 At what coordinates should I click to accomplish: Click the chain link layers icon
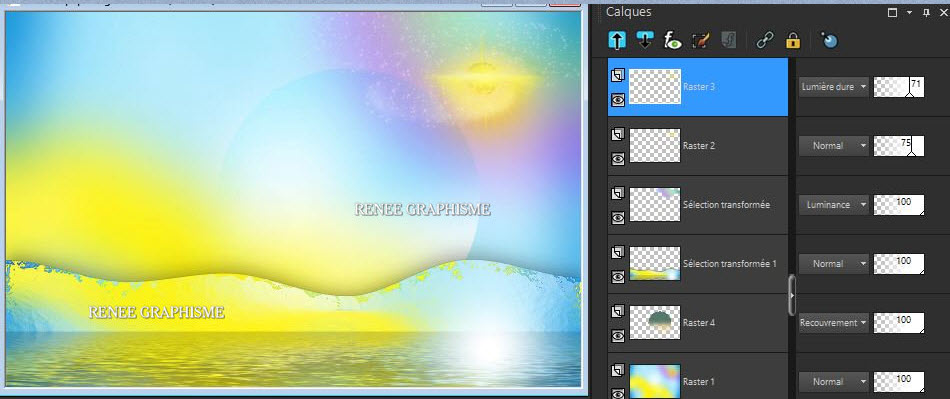click(765, 41)
